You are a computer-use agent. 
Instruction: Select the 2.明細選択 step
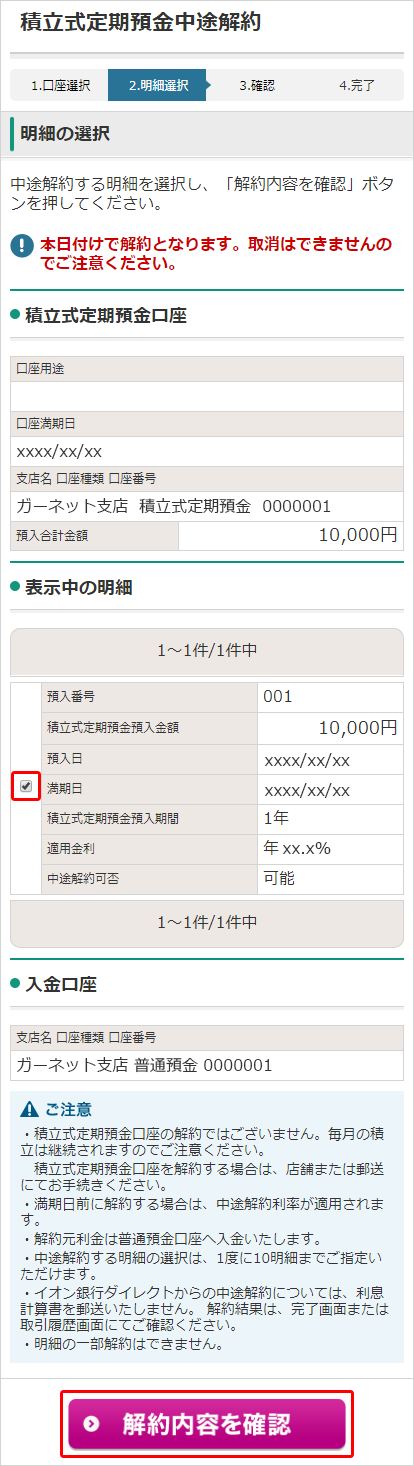tap(158, 85)
